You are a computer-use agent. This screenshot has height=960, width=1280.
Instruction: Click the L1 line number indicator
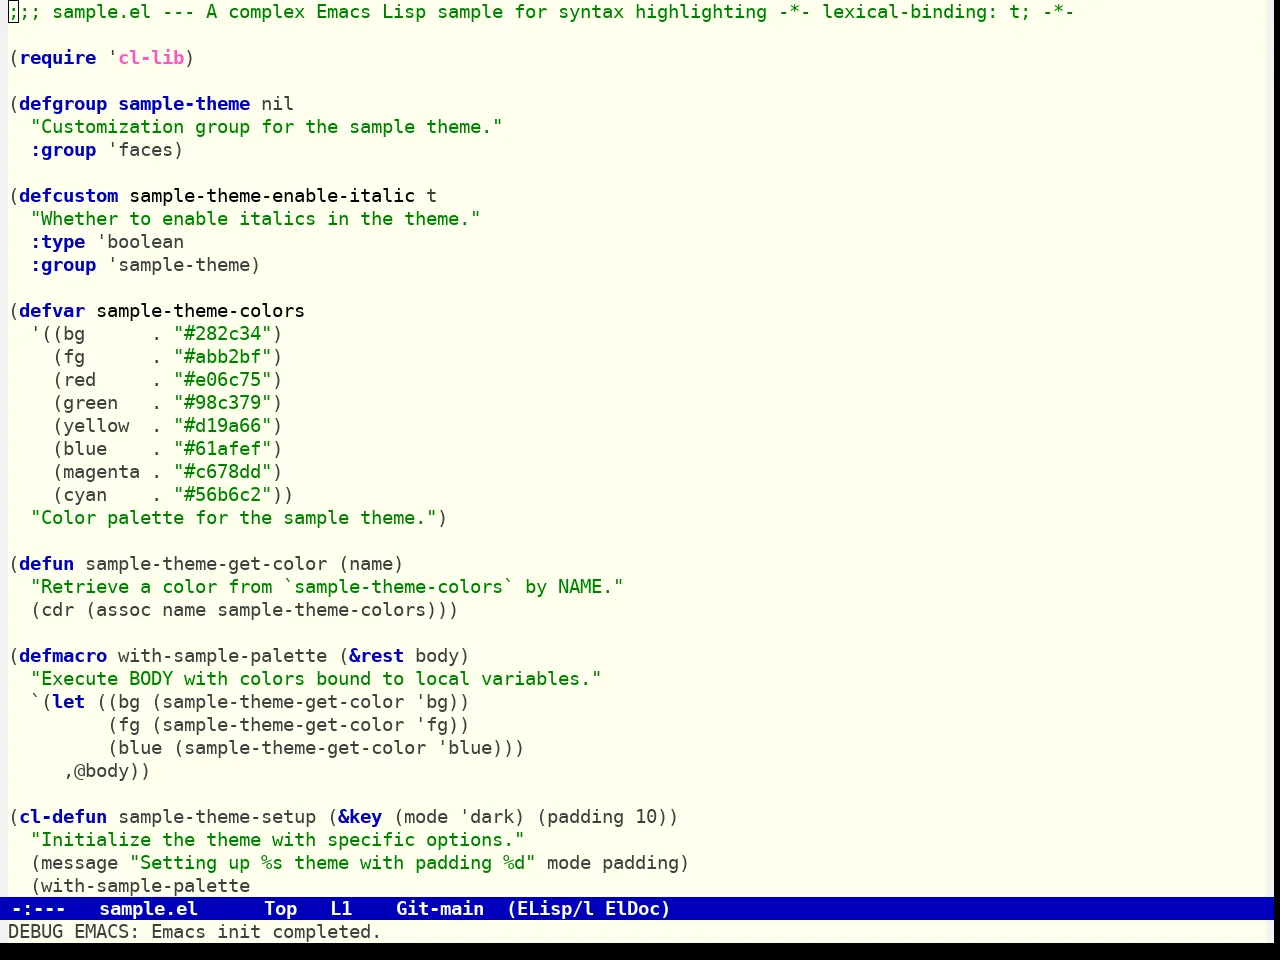pos(341,909)
